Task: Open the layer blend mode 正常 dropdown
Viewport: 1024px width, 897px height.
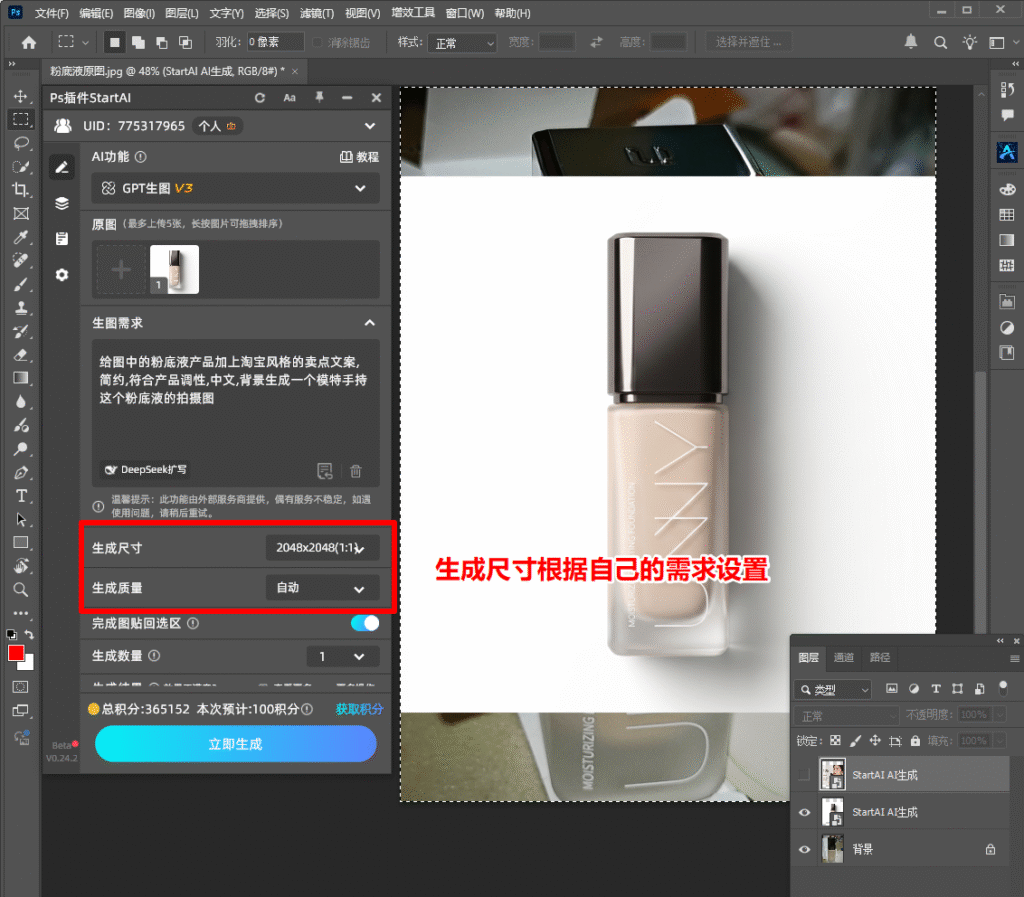Action: pyautogui.click(x=847, y=716)
